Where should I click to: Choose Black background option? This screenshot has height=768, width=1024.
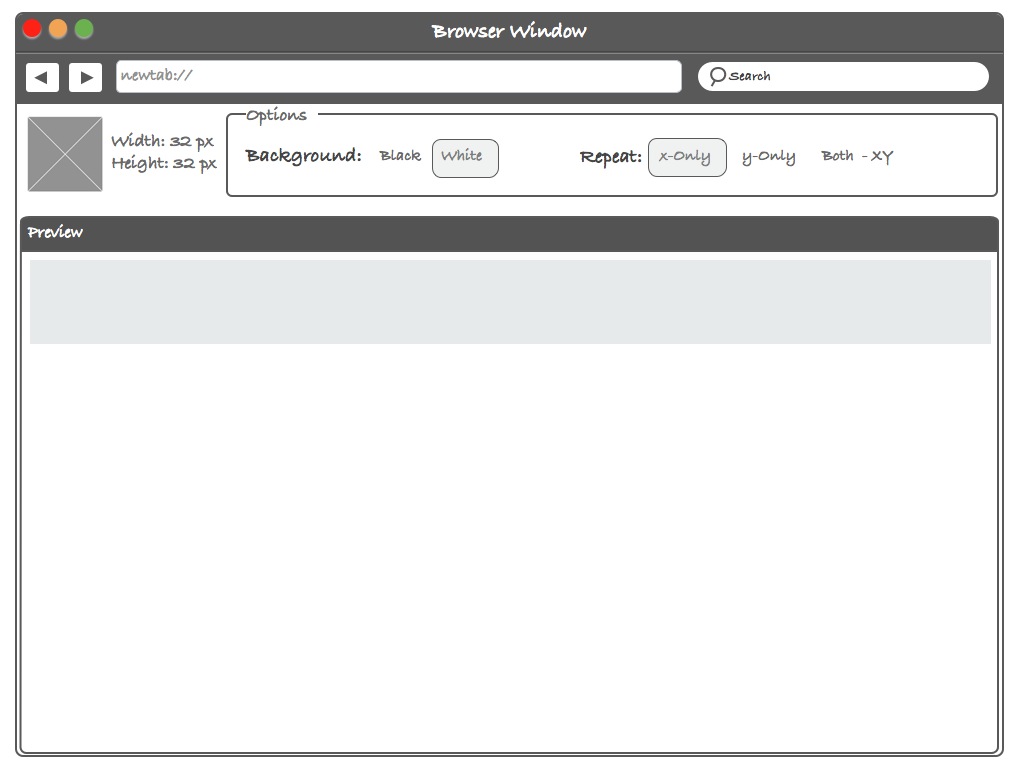click(400, 156)
